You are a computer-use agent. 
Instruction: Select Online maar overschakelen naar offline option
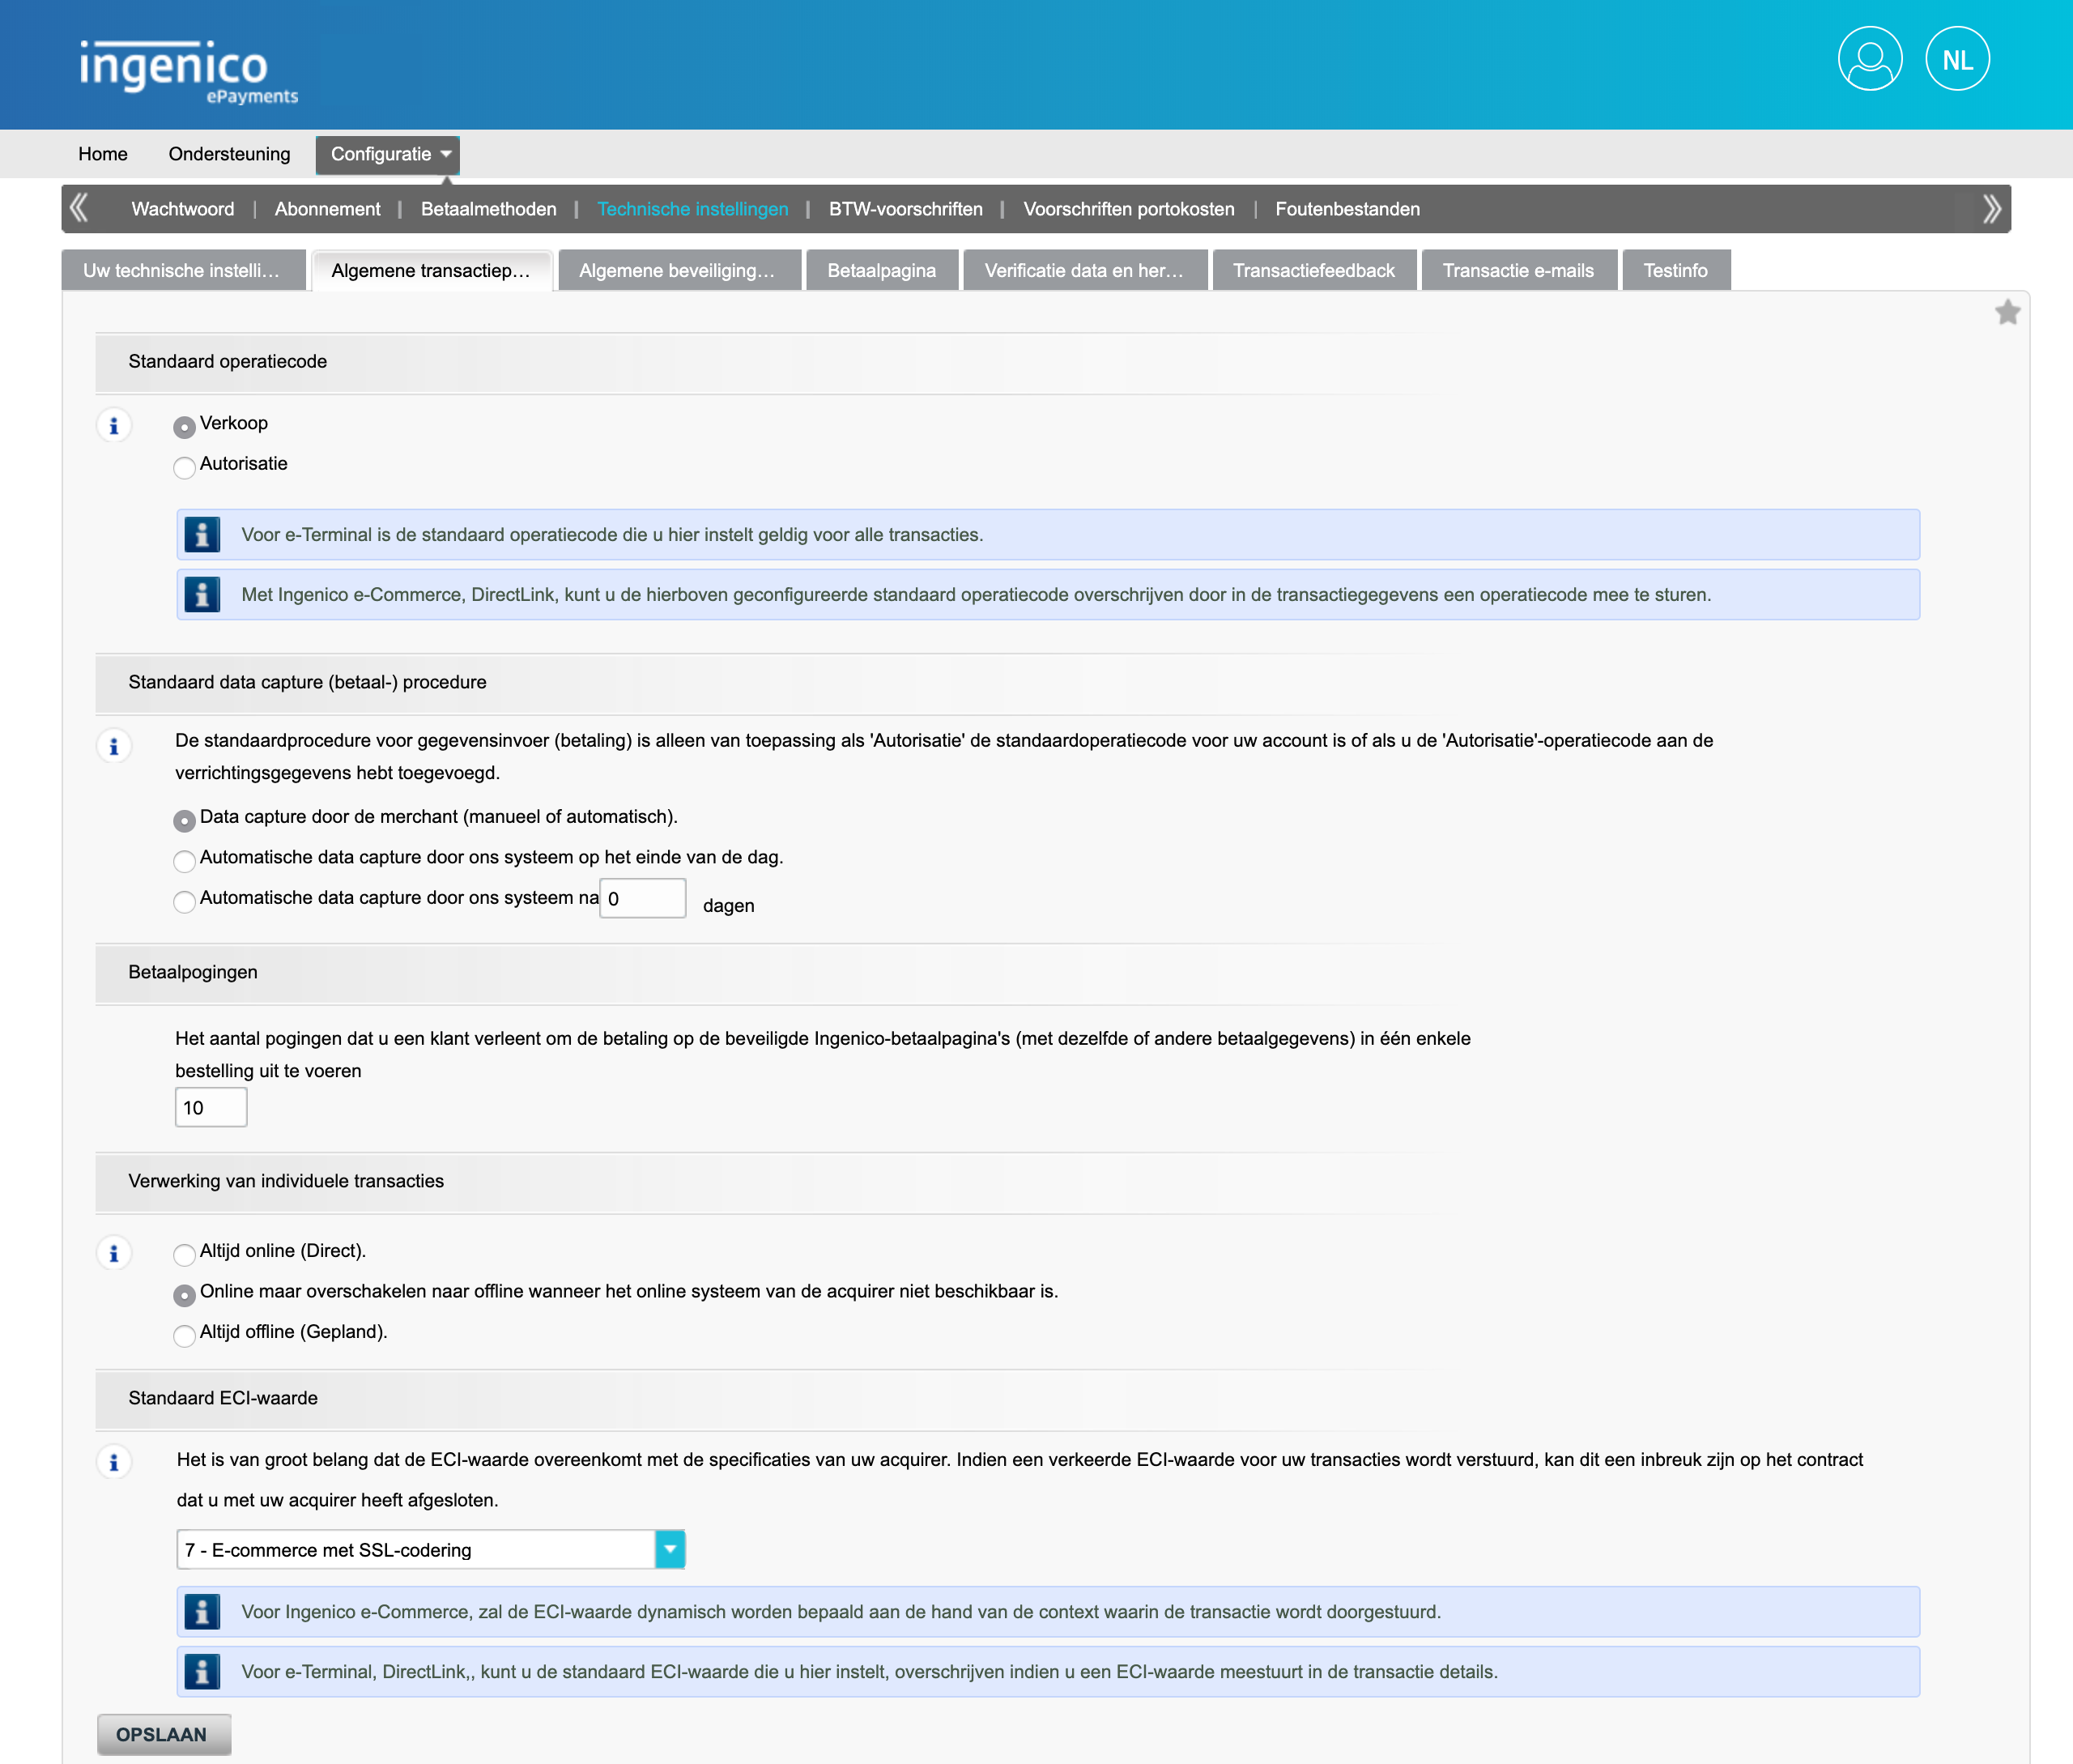(x=184, y=1296)
